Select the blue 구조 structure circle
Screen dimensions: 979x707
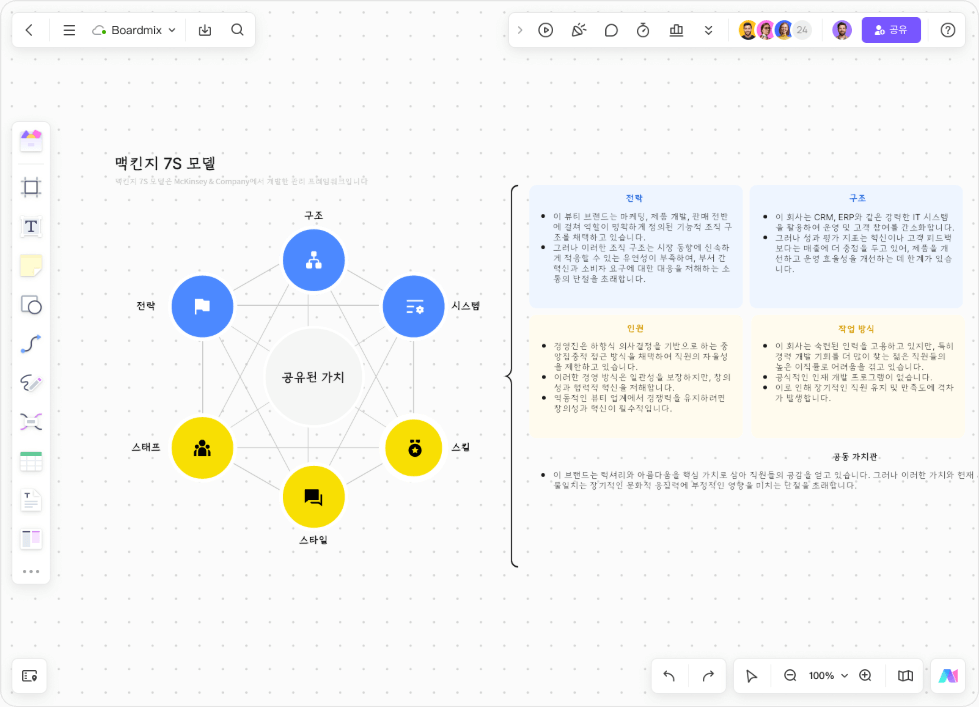[x=313, y=260]
